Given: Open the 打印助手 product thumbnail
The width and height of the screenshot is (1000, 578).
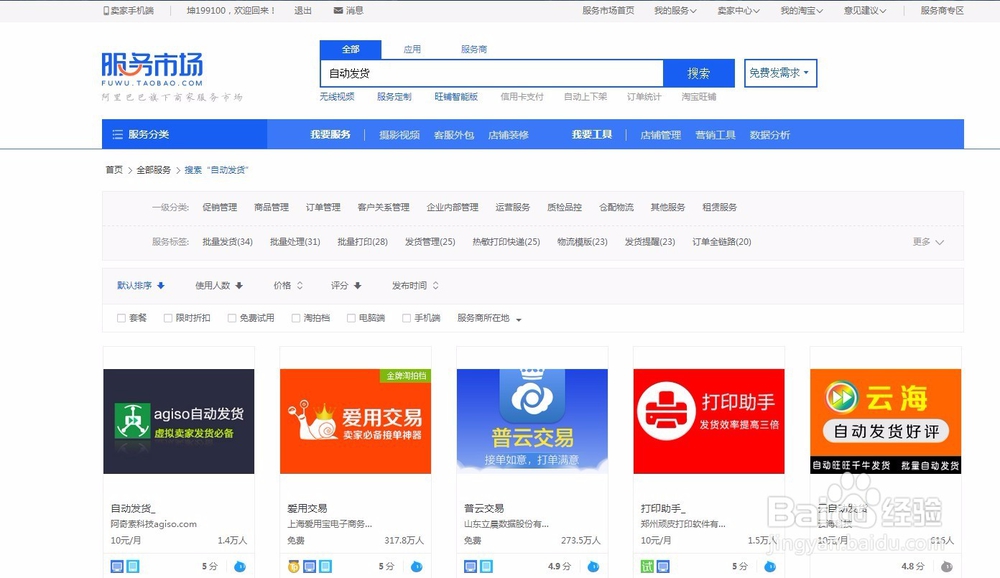Looking at the screenshot, I should pos(709,421).
